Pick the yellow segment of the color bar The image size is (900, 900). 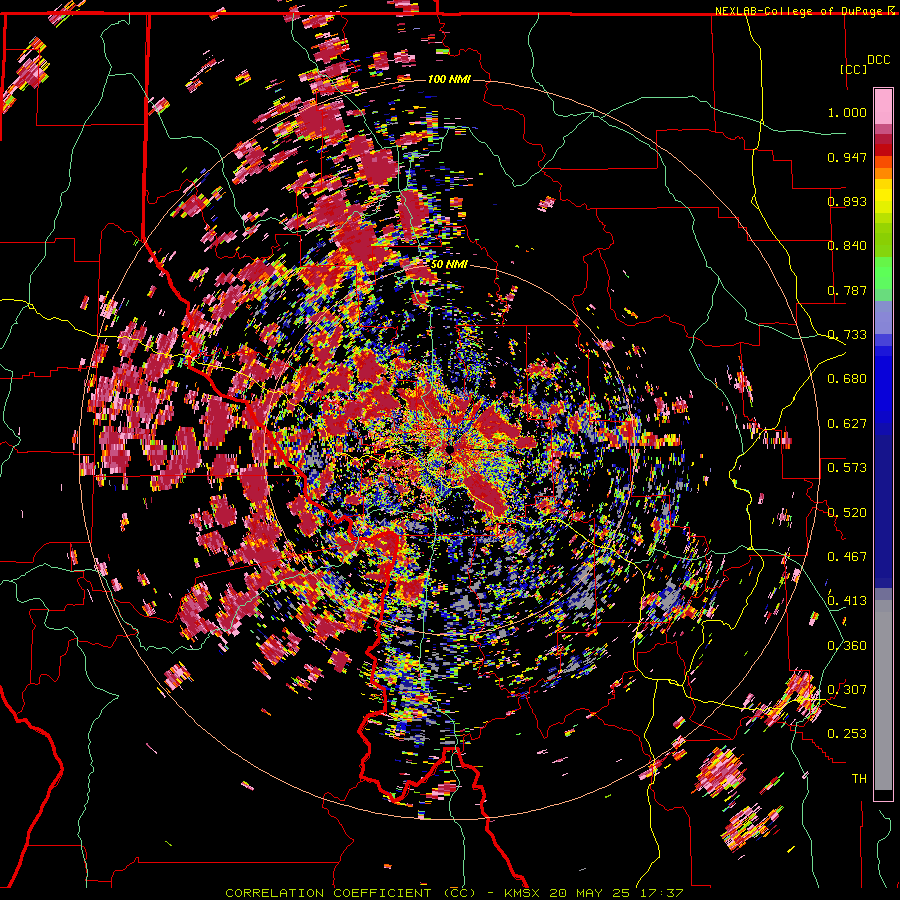pyautogui.click(x=883, y=196)
